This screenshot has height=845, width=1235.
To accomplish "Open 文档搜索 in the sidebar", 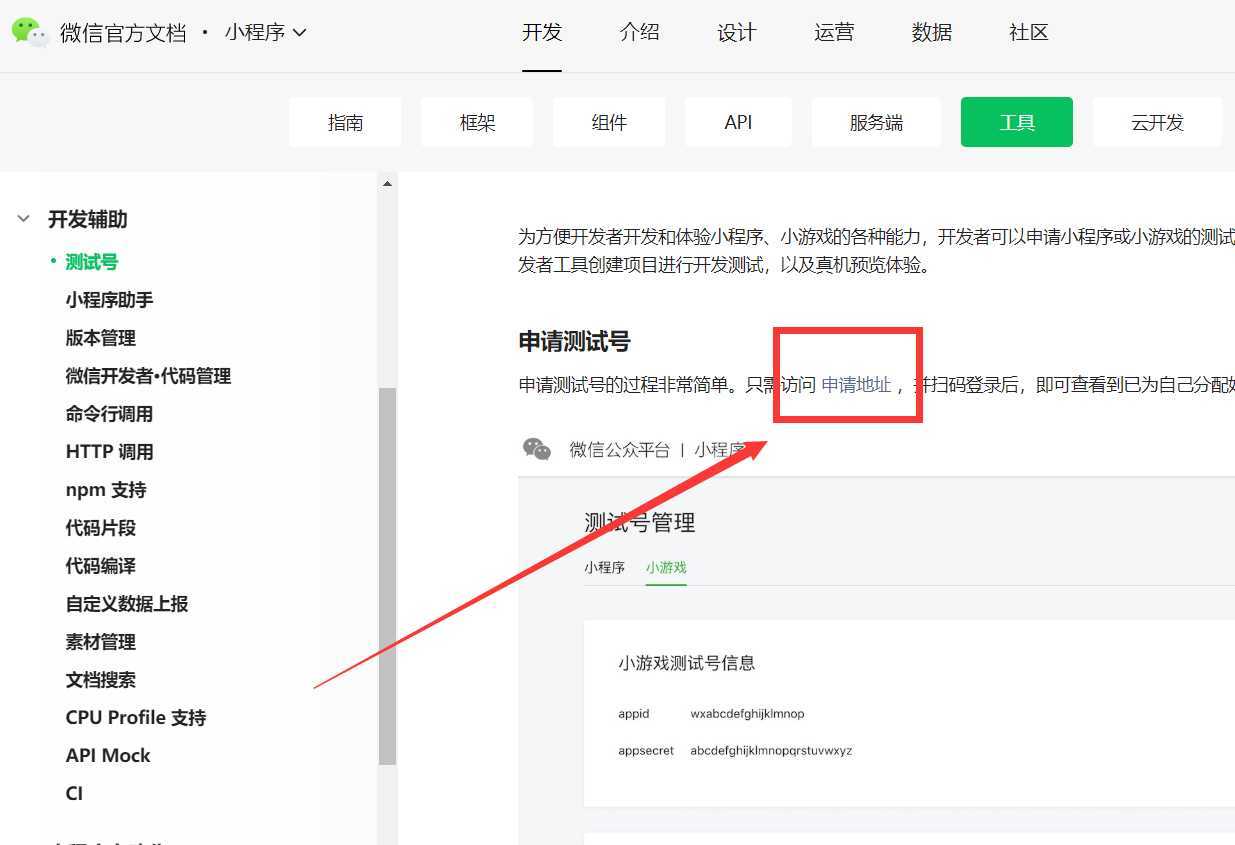I will click(101, 680).
